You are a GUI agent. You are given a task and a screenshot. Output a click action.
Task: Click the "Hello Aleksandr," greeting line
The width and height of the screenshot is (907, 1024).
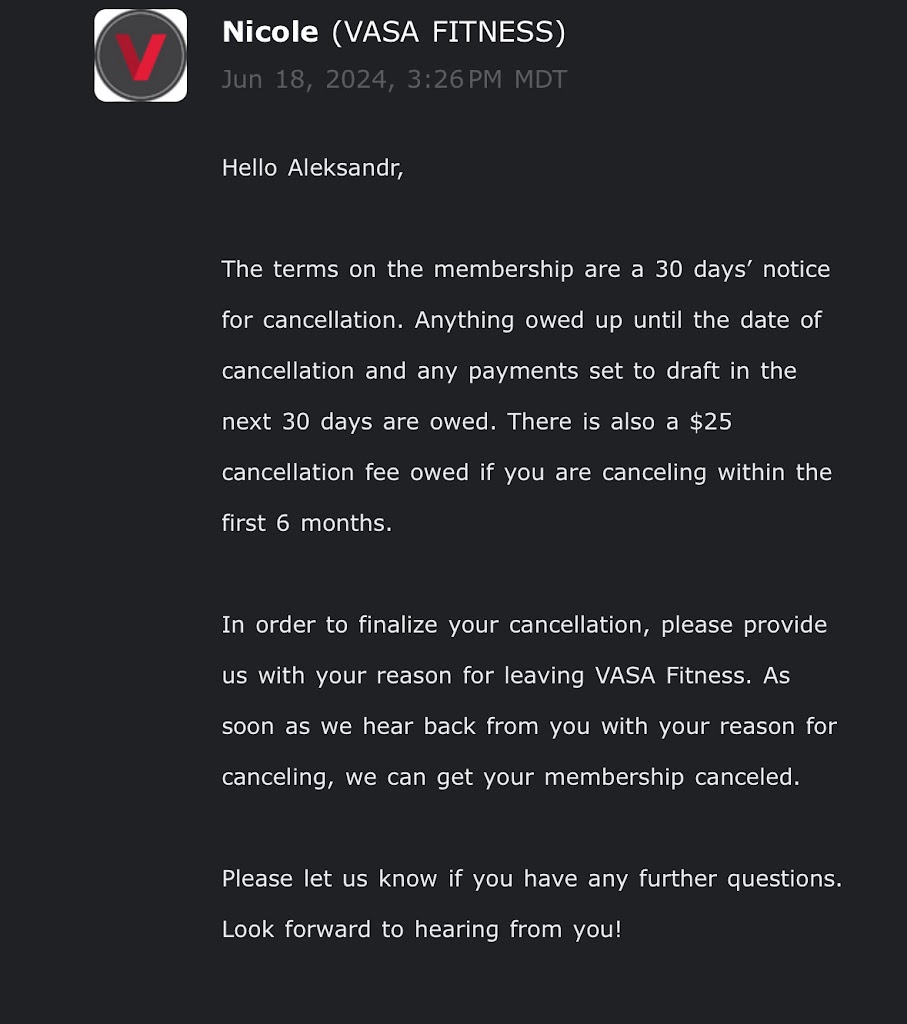click(312, 167)
